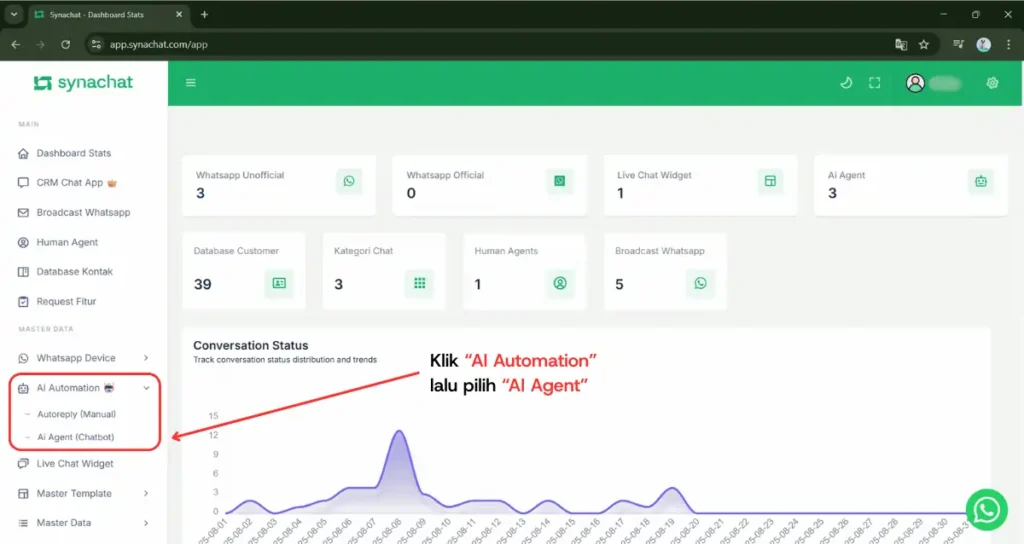Click the "Conversation Status" heading

coord(251,345)
